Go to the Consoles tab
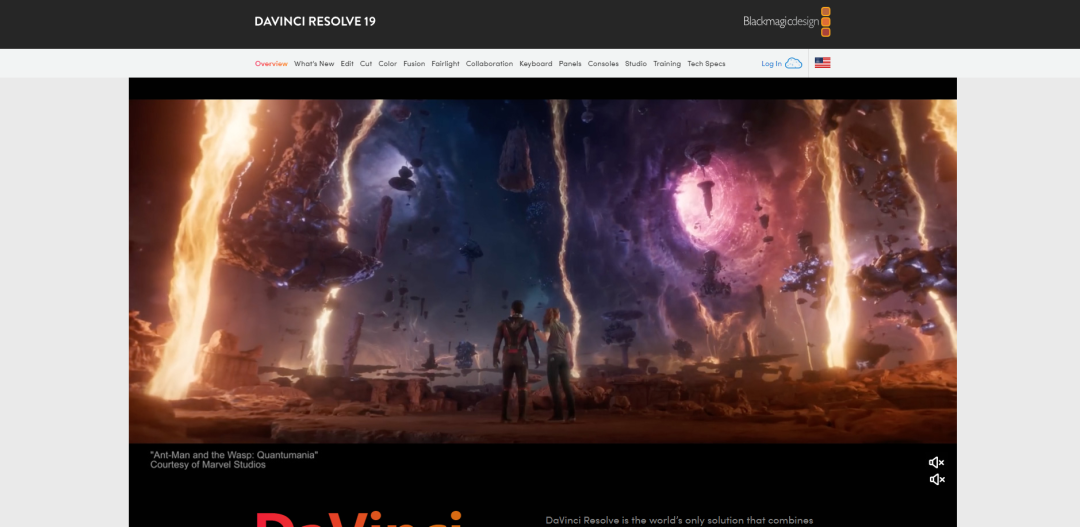1080x527 pixels. pos(603,63)
